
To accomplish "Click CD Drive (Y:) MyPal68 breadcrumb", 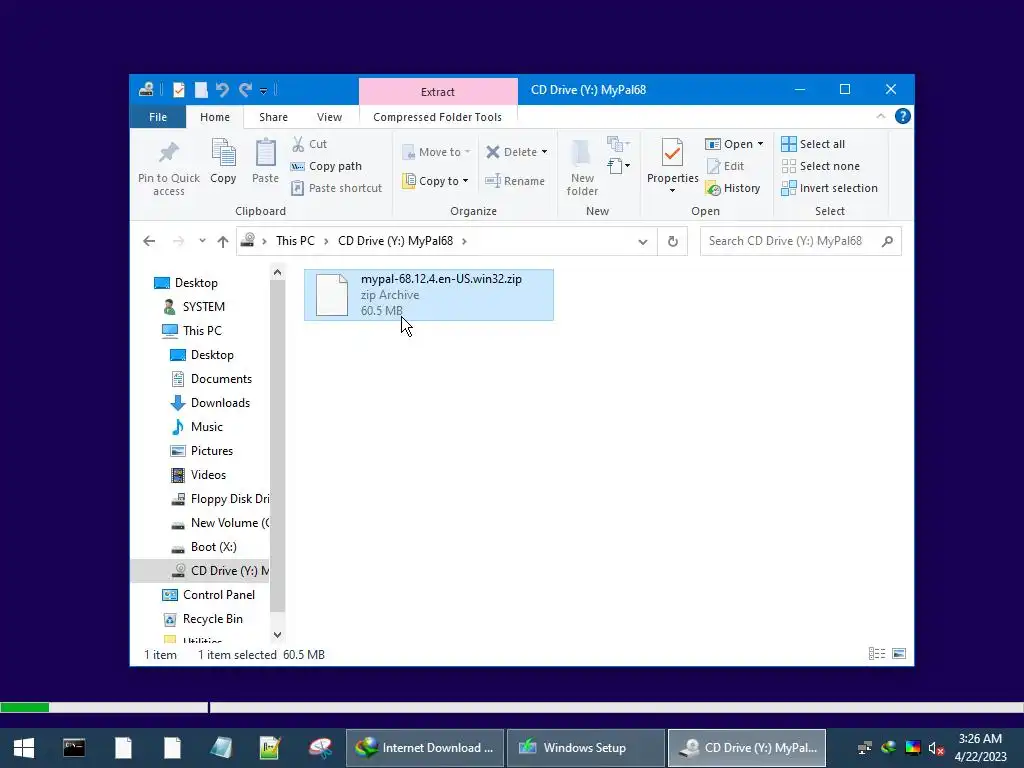I will (x=395, y=241).
